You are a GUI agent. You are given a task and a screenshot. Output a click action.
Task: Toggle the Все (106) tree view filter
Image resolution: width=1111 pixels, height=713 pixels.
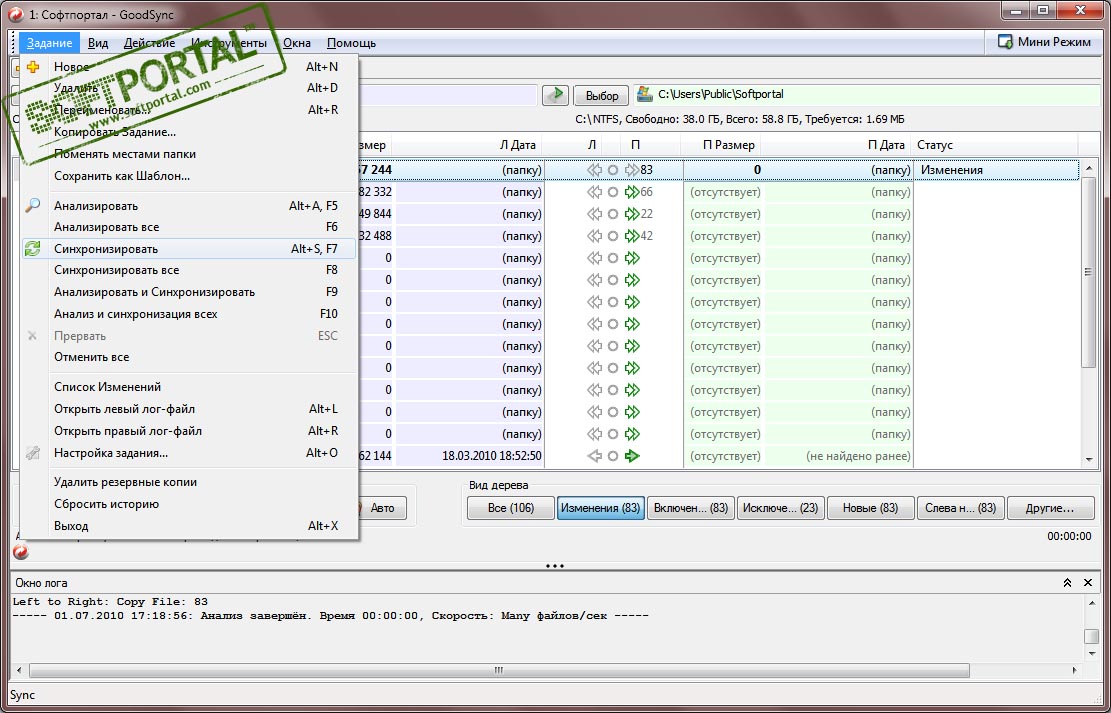pyautogui.click(x=510, y=508)
